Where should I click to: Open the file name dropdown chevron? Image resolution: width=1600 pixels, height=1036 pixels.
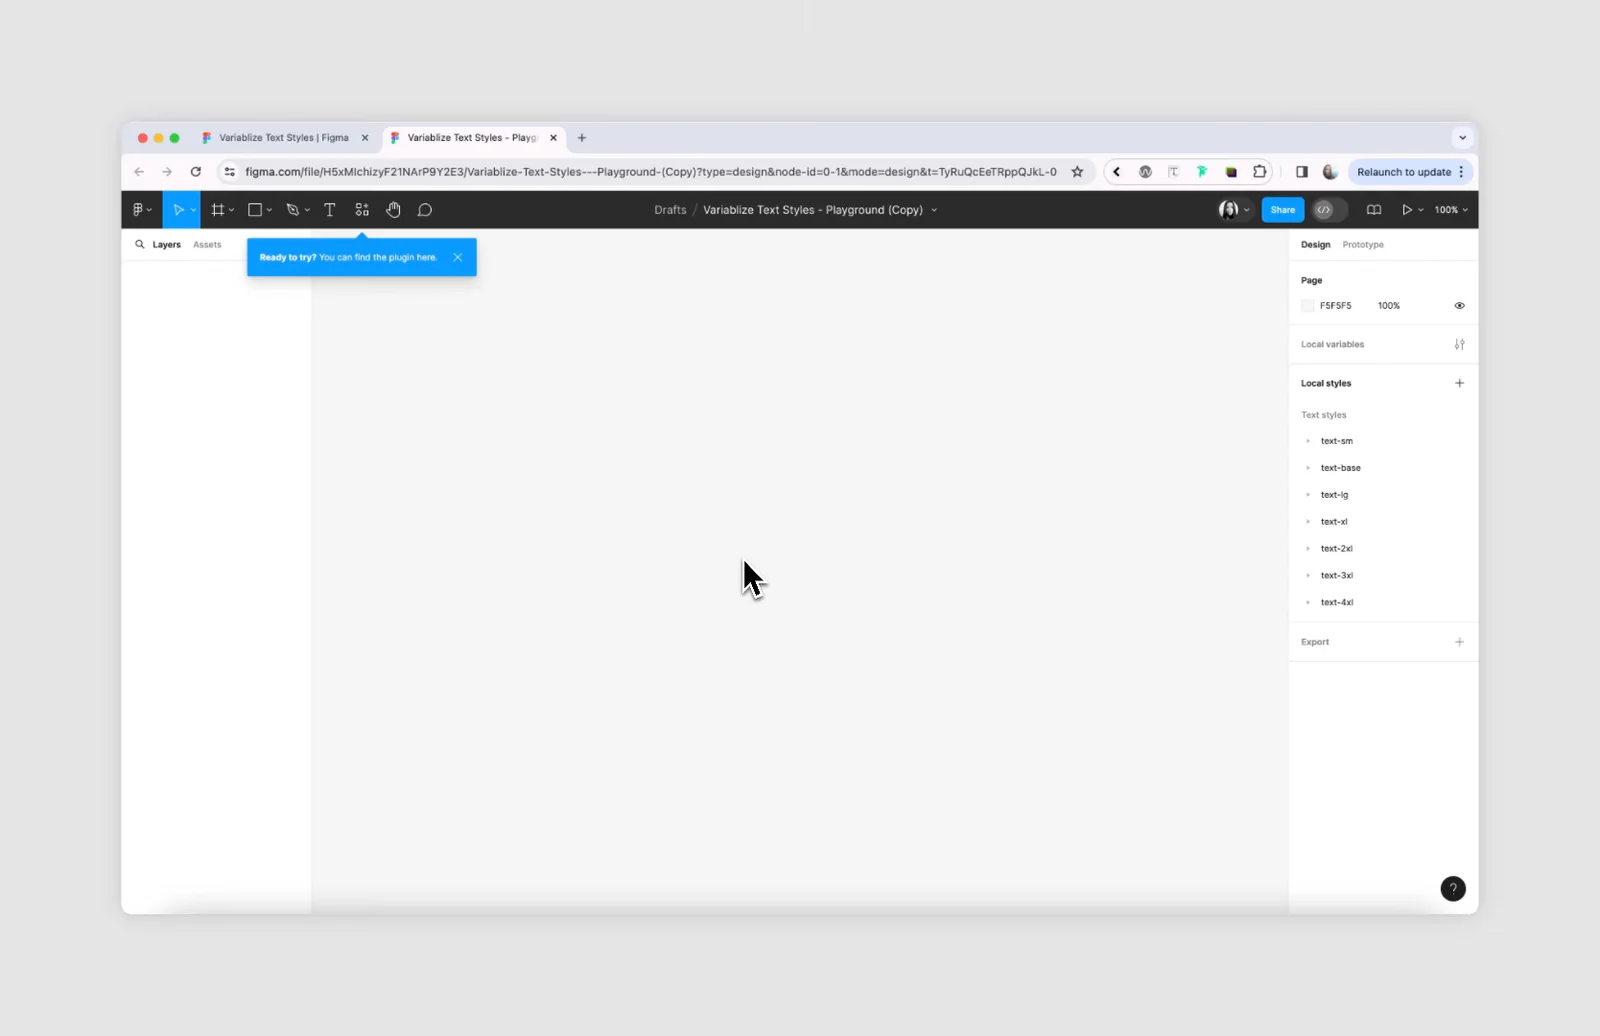click(x=934, y=210)
